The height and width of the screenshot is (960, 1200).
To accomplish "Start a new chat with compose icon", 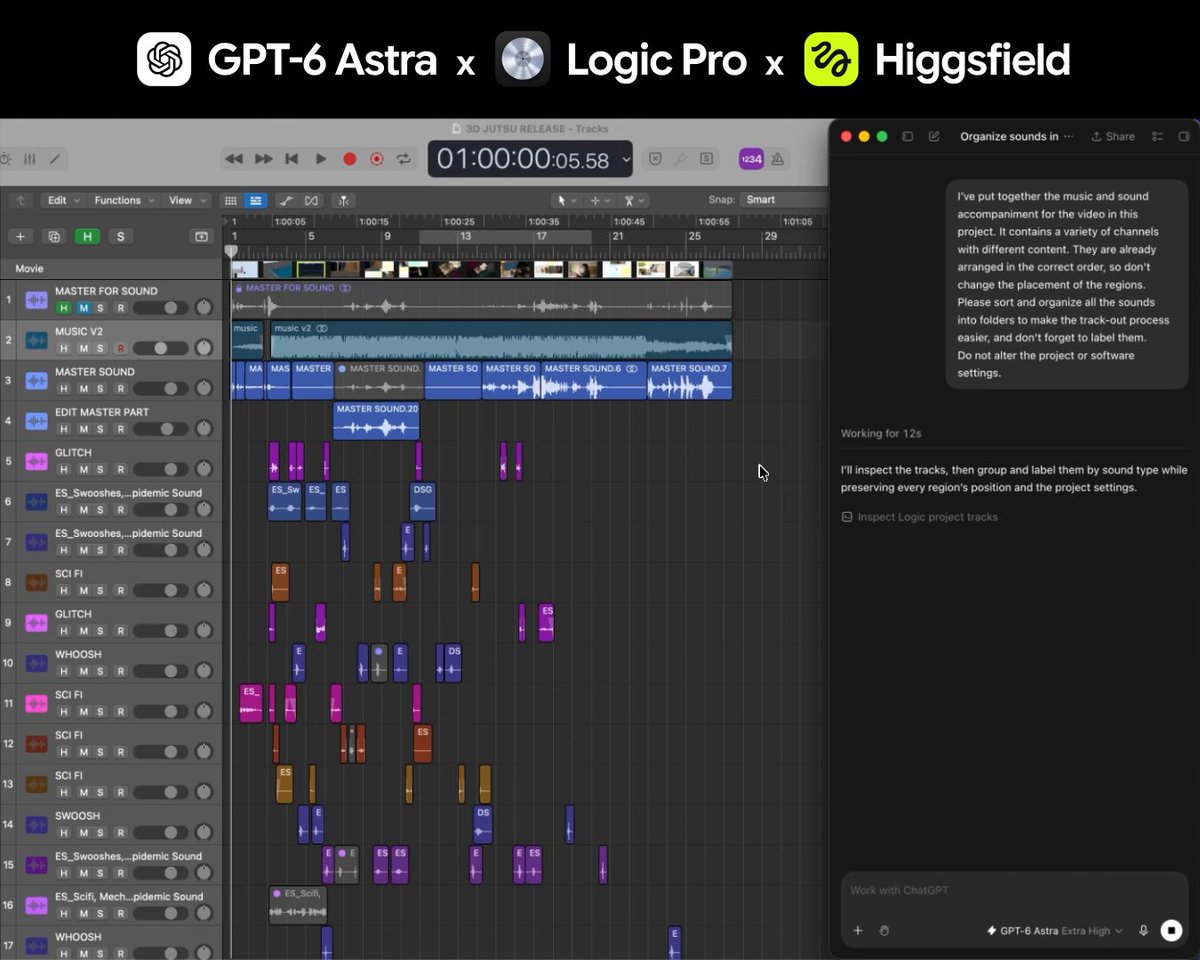I will pyautogui.click(x=934, y=137).
